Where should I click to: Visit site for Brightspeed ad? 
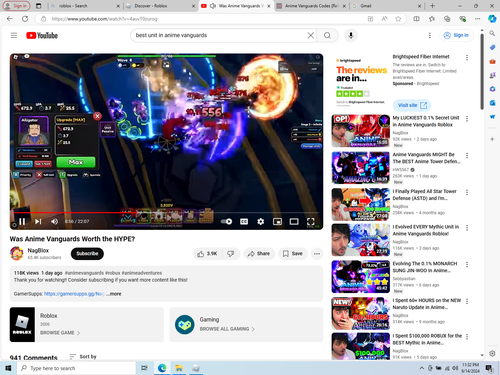click(x=412, y=105)
